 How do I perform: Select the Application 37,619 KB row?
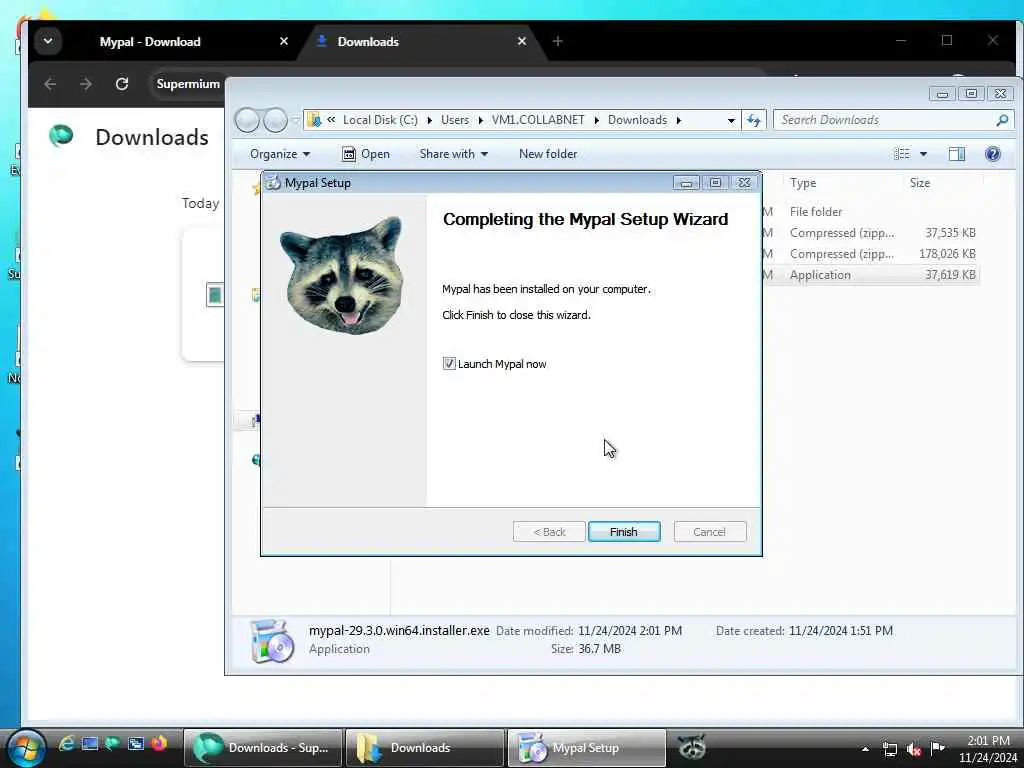[x=871, y=275]
